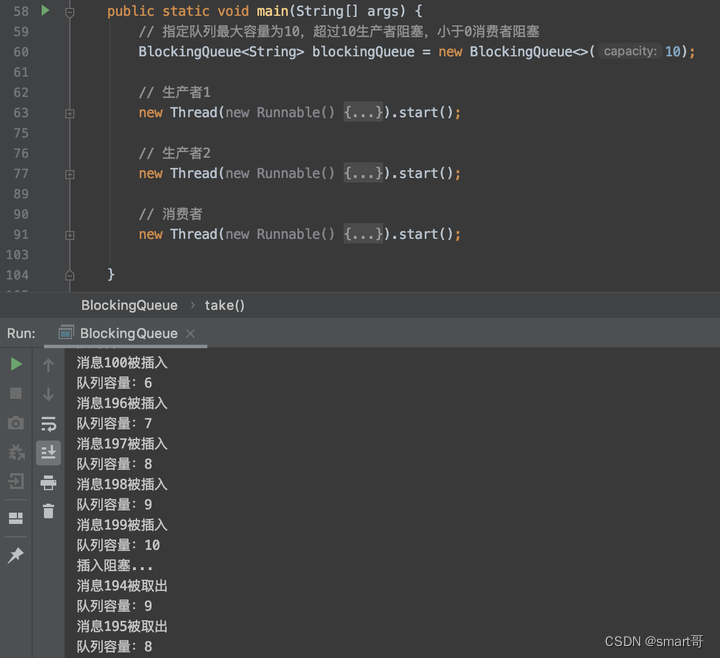Click the console line '消息196被插入'
720x658 pixels.
tap(122, 403)
